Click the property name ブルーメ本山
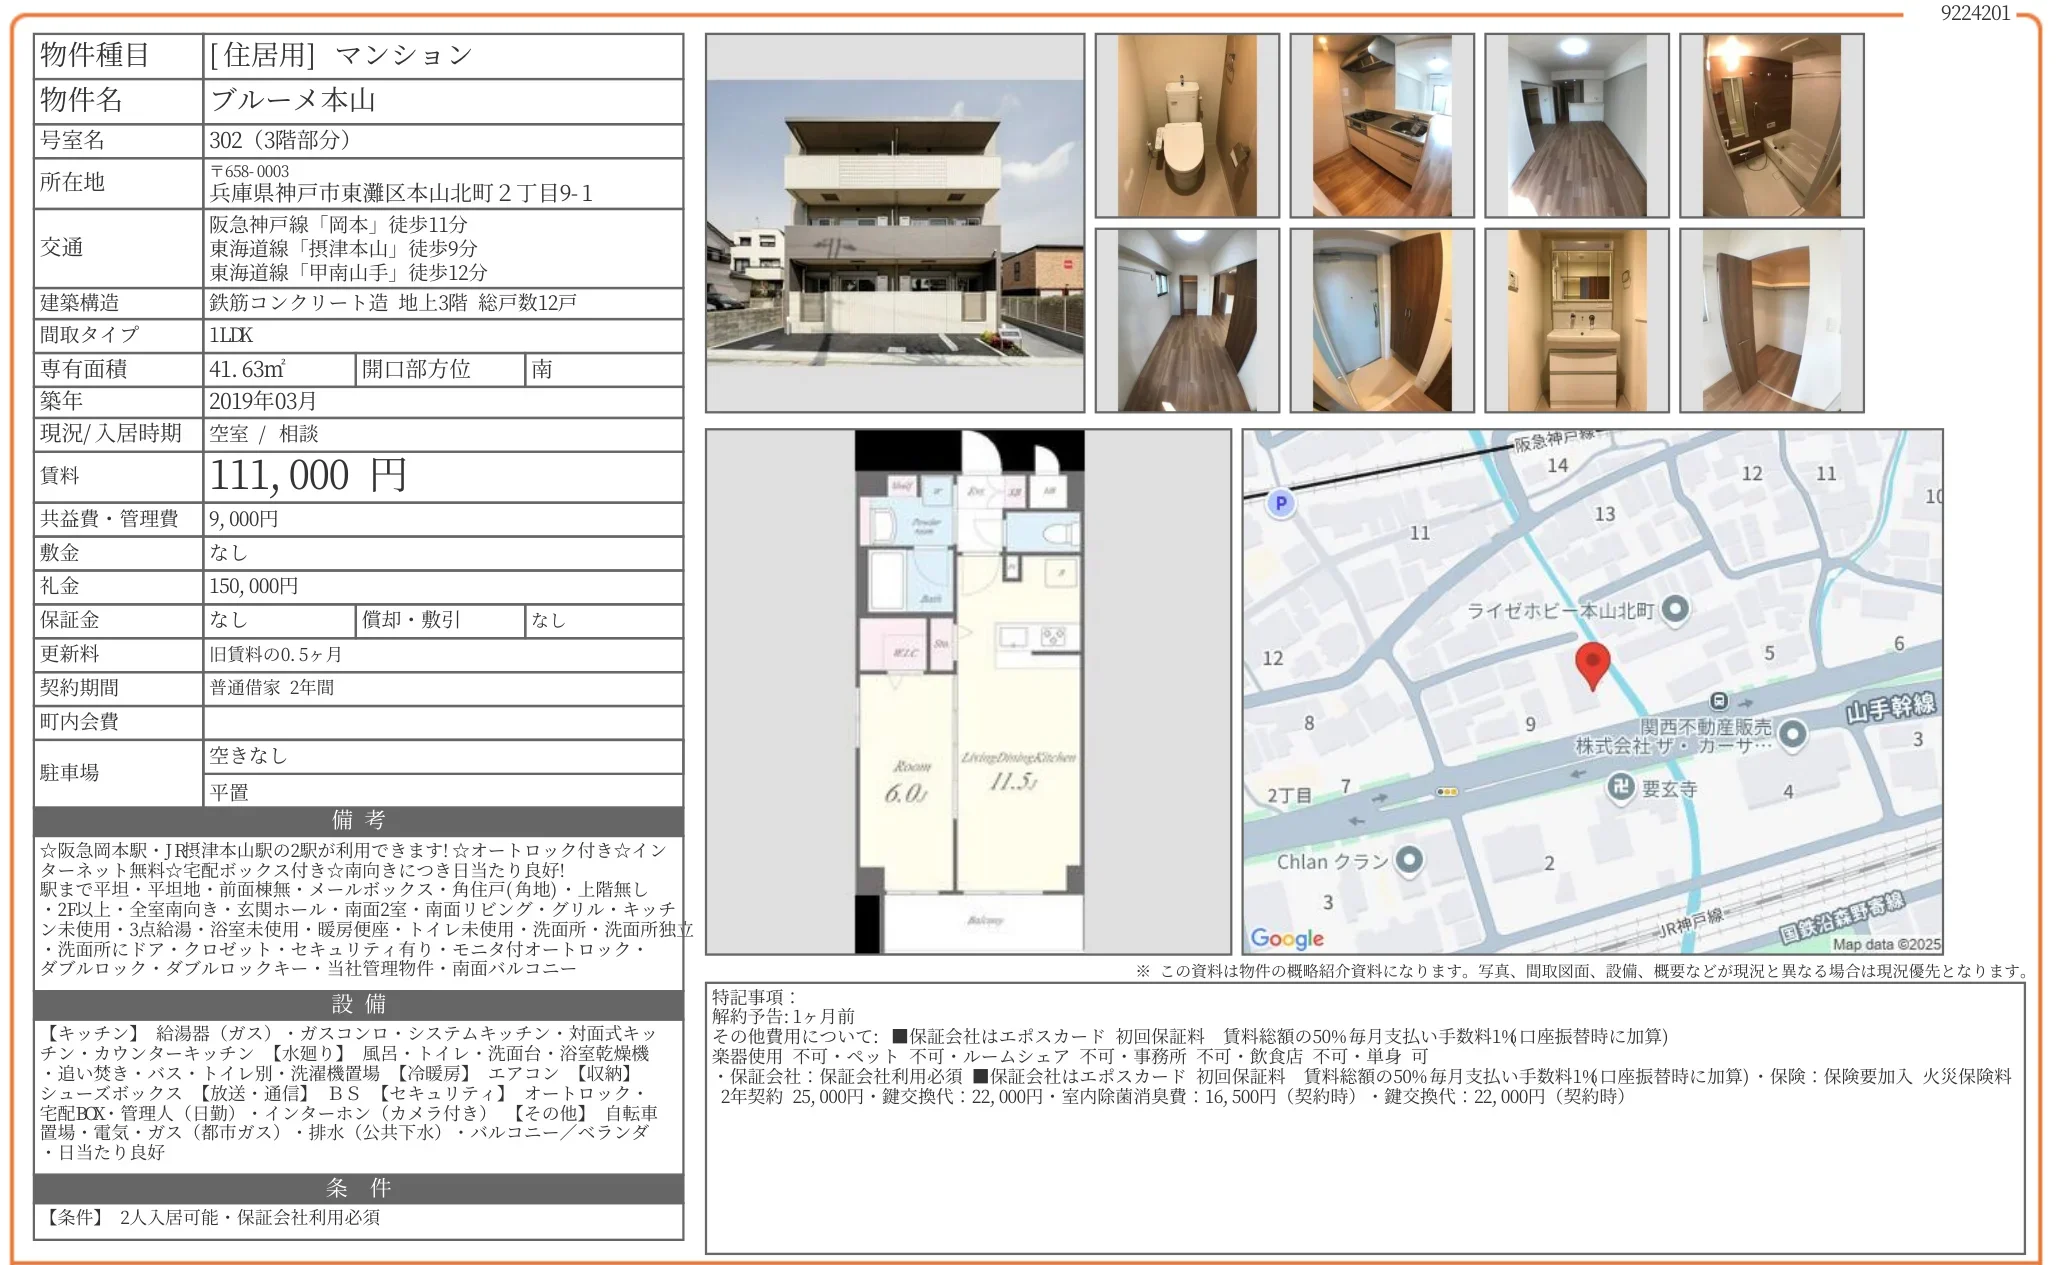The height and width of the screenshot is (1265, 2056). (293, 101)
